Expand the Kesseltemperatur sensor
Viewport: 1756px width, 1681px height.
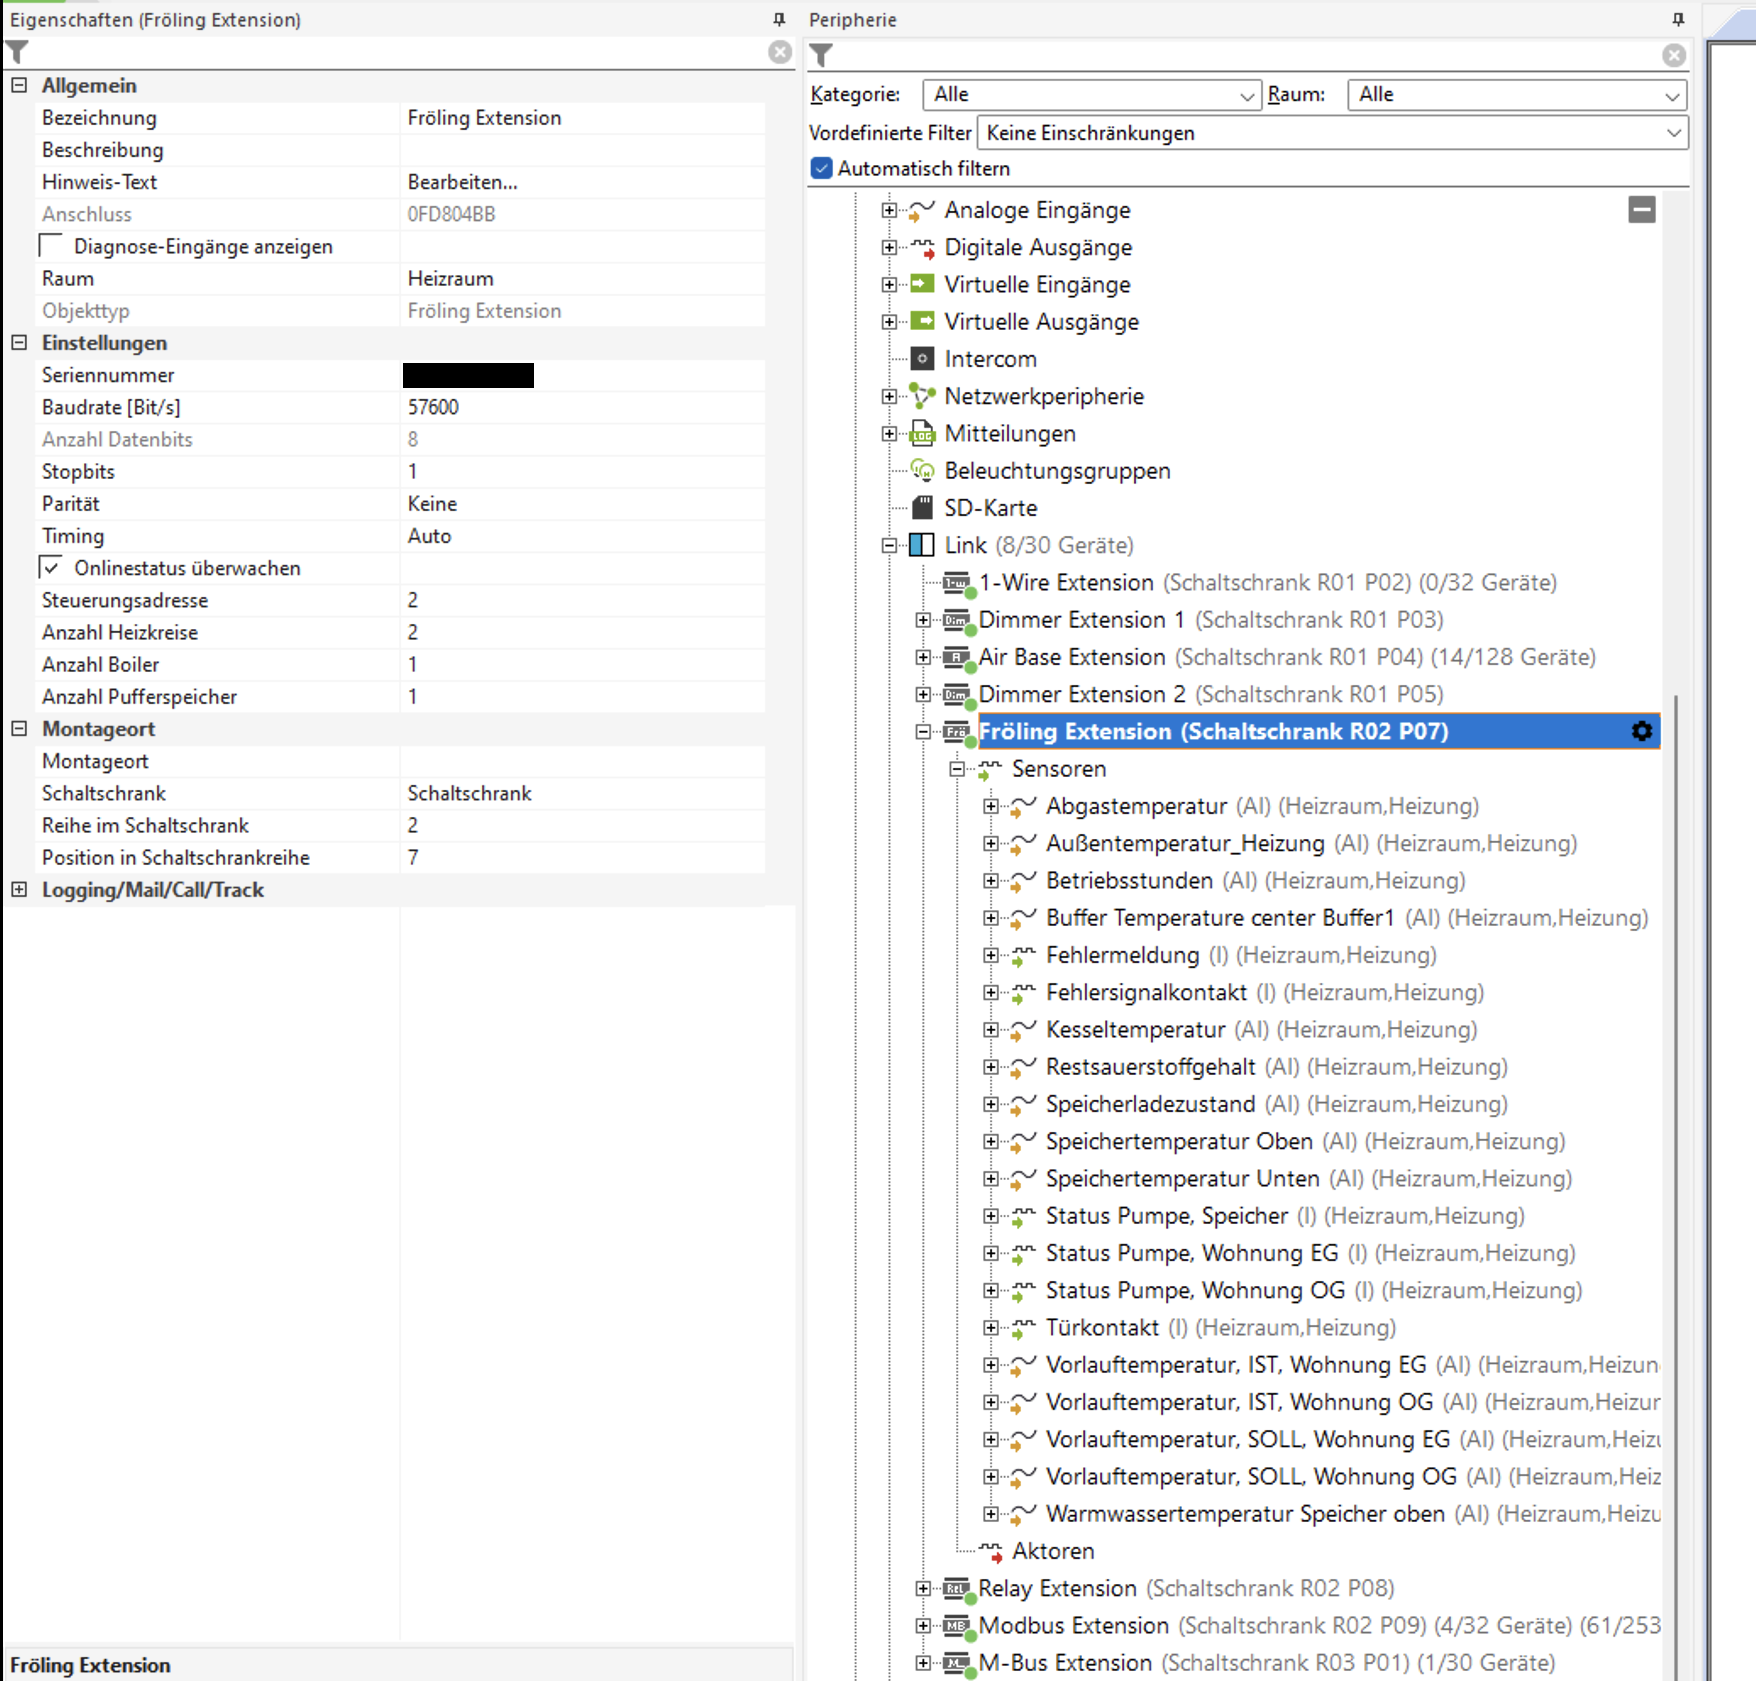click(990, 1030)
